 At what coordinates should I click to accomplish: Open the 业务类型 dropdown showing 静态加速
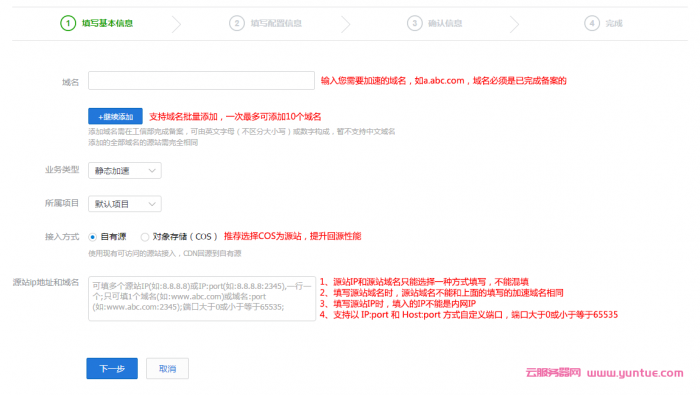click(x=125, y=170)
